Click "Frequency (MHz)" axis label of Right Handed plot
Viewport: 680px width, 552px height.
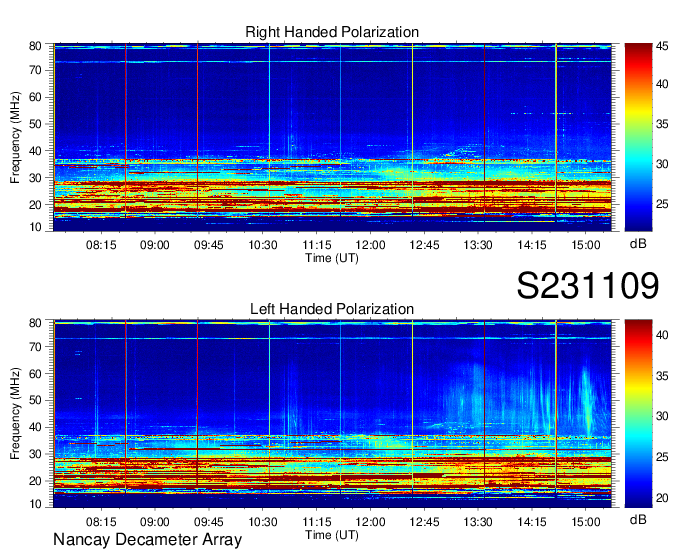[x=15, y=137]
